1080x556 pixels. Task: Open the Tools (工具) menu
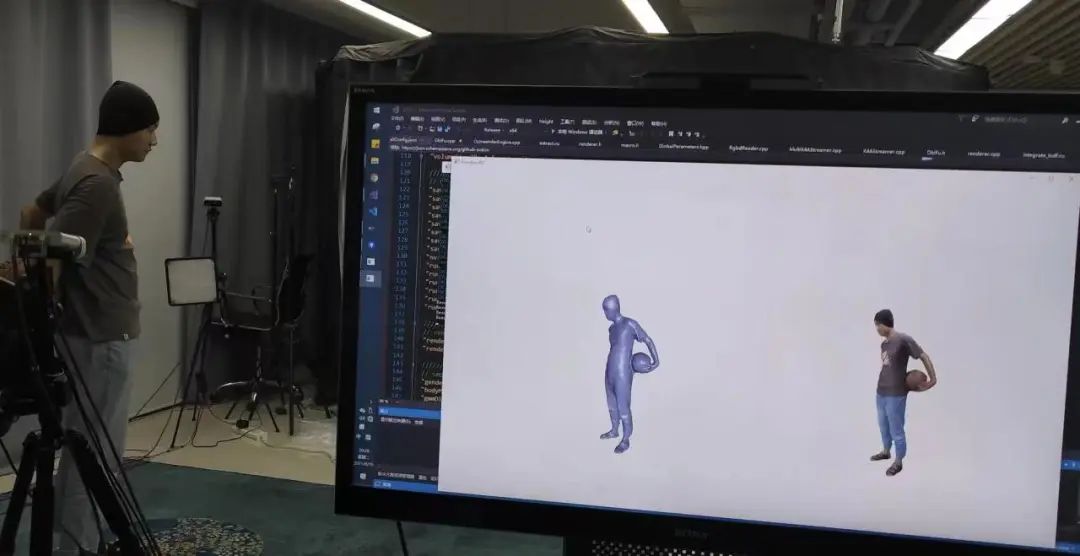click(x=567, y=122)
